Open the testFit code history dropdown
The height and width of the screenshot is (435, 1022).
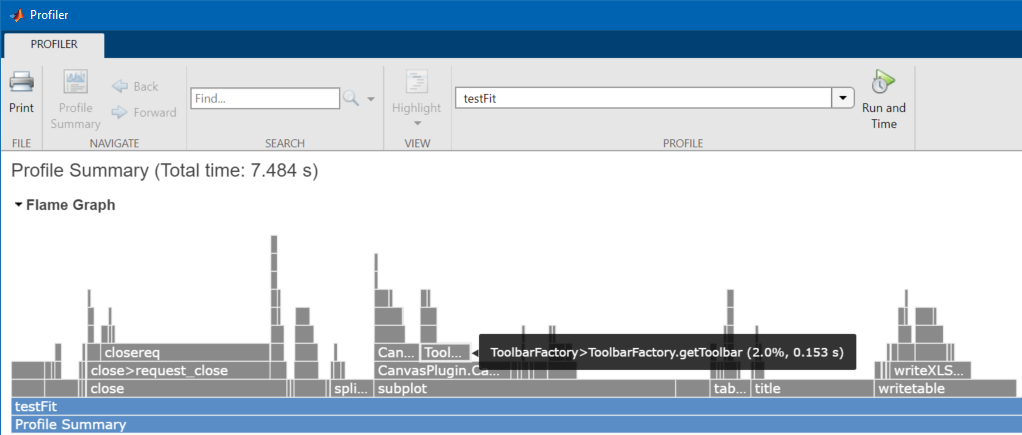tap(843, 98)
